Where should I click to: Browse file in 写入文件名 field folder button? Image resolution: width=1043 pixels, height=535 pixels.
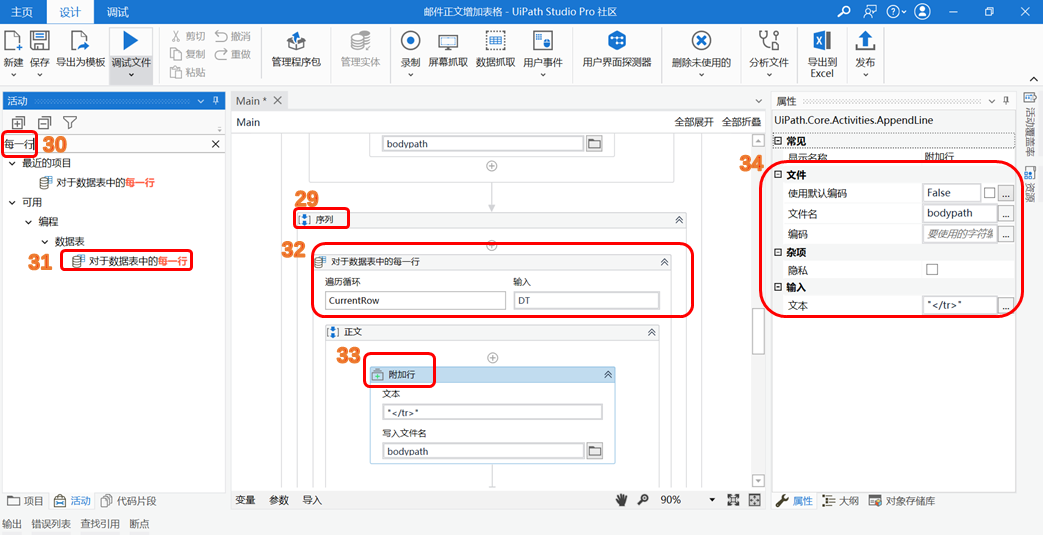pyautogui.click(x=595, y=451)
